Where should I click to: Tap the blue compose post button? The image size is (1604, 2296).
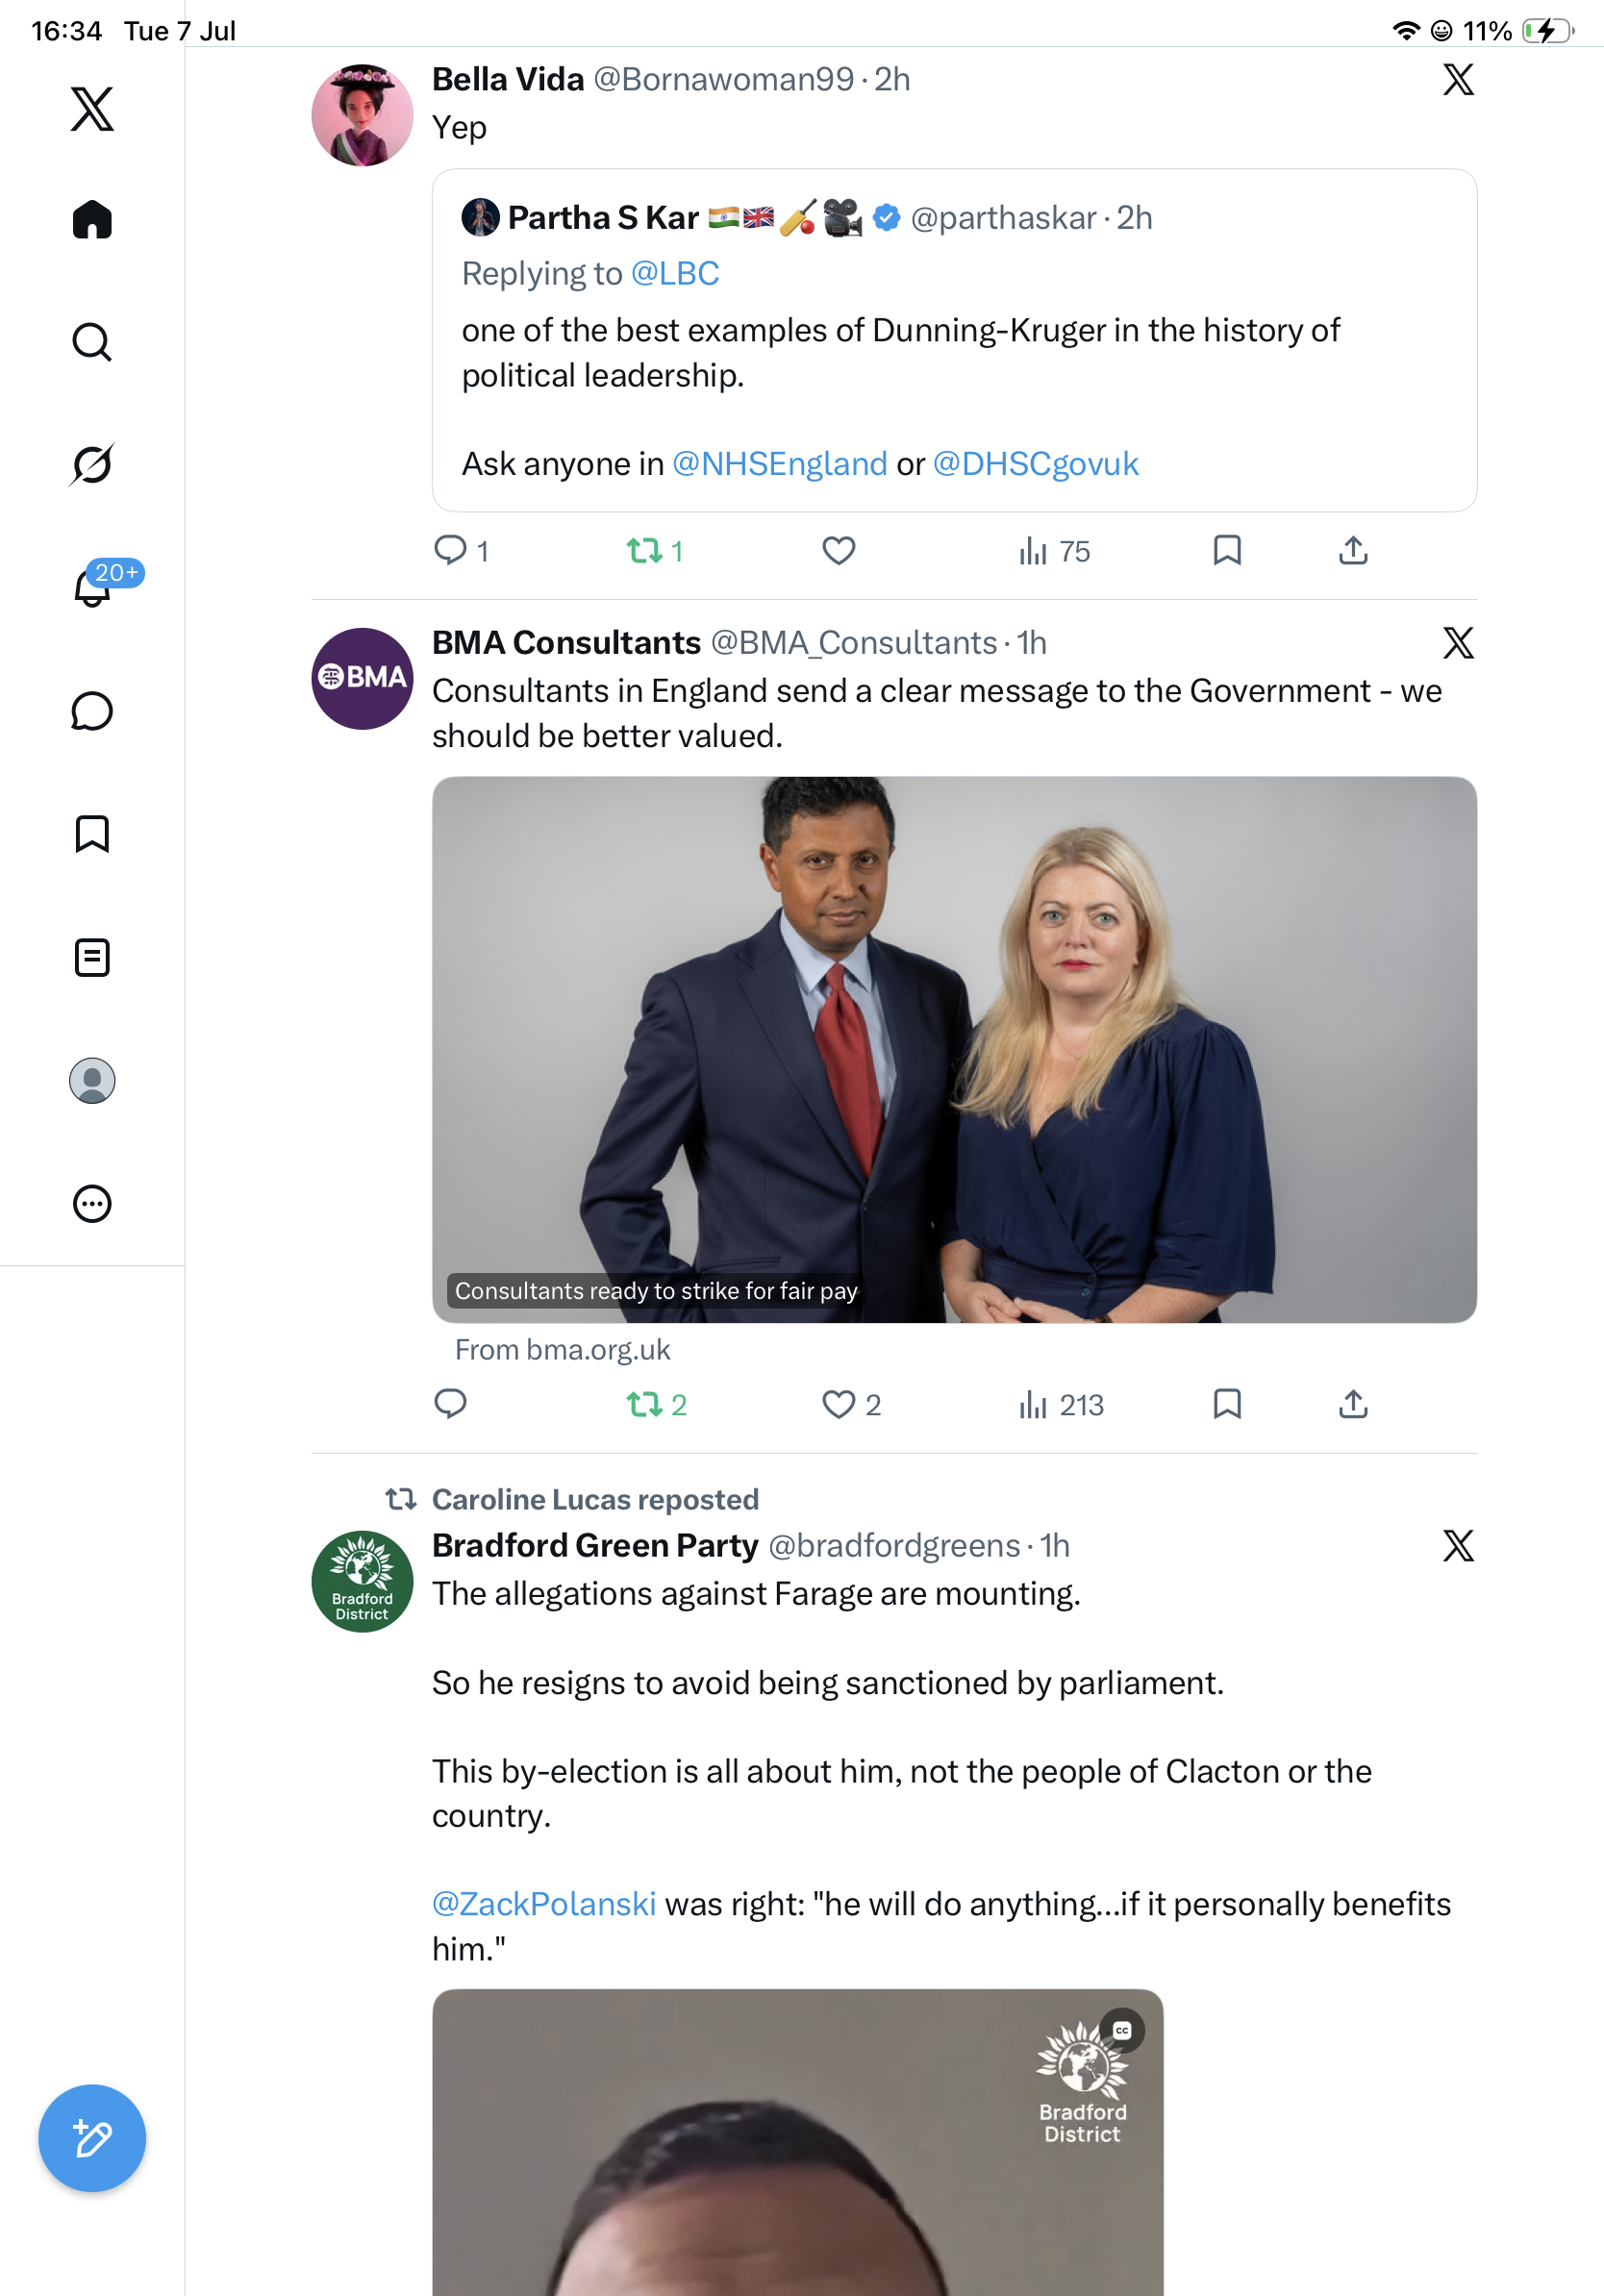pyautogui.click(x=92, y=2138)
